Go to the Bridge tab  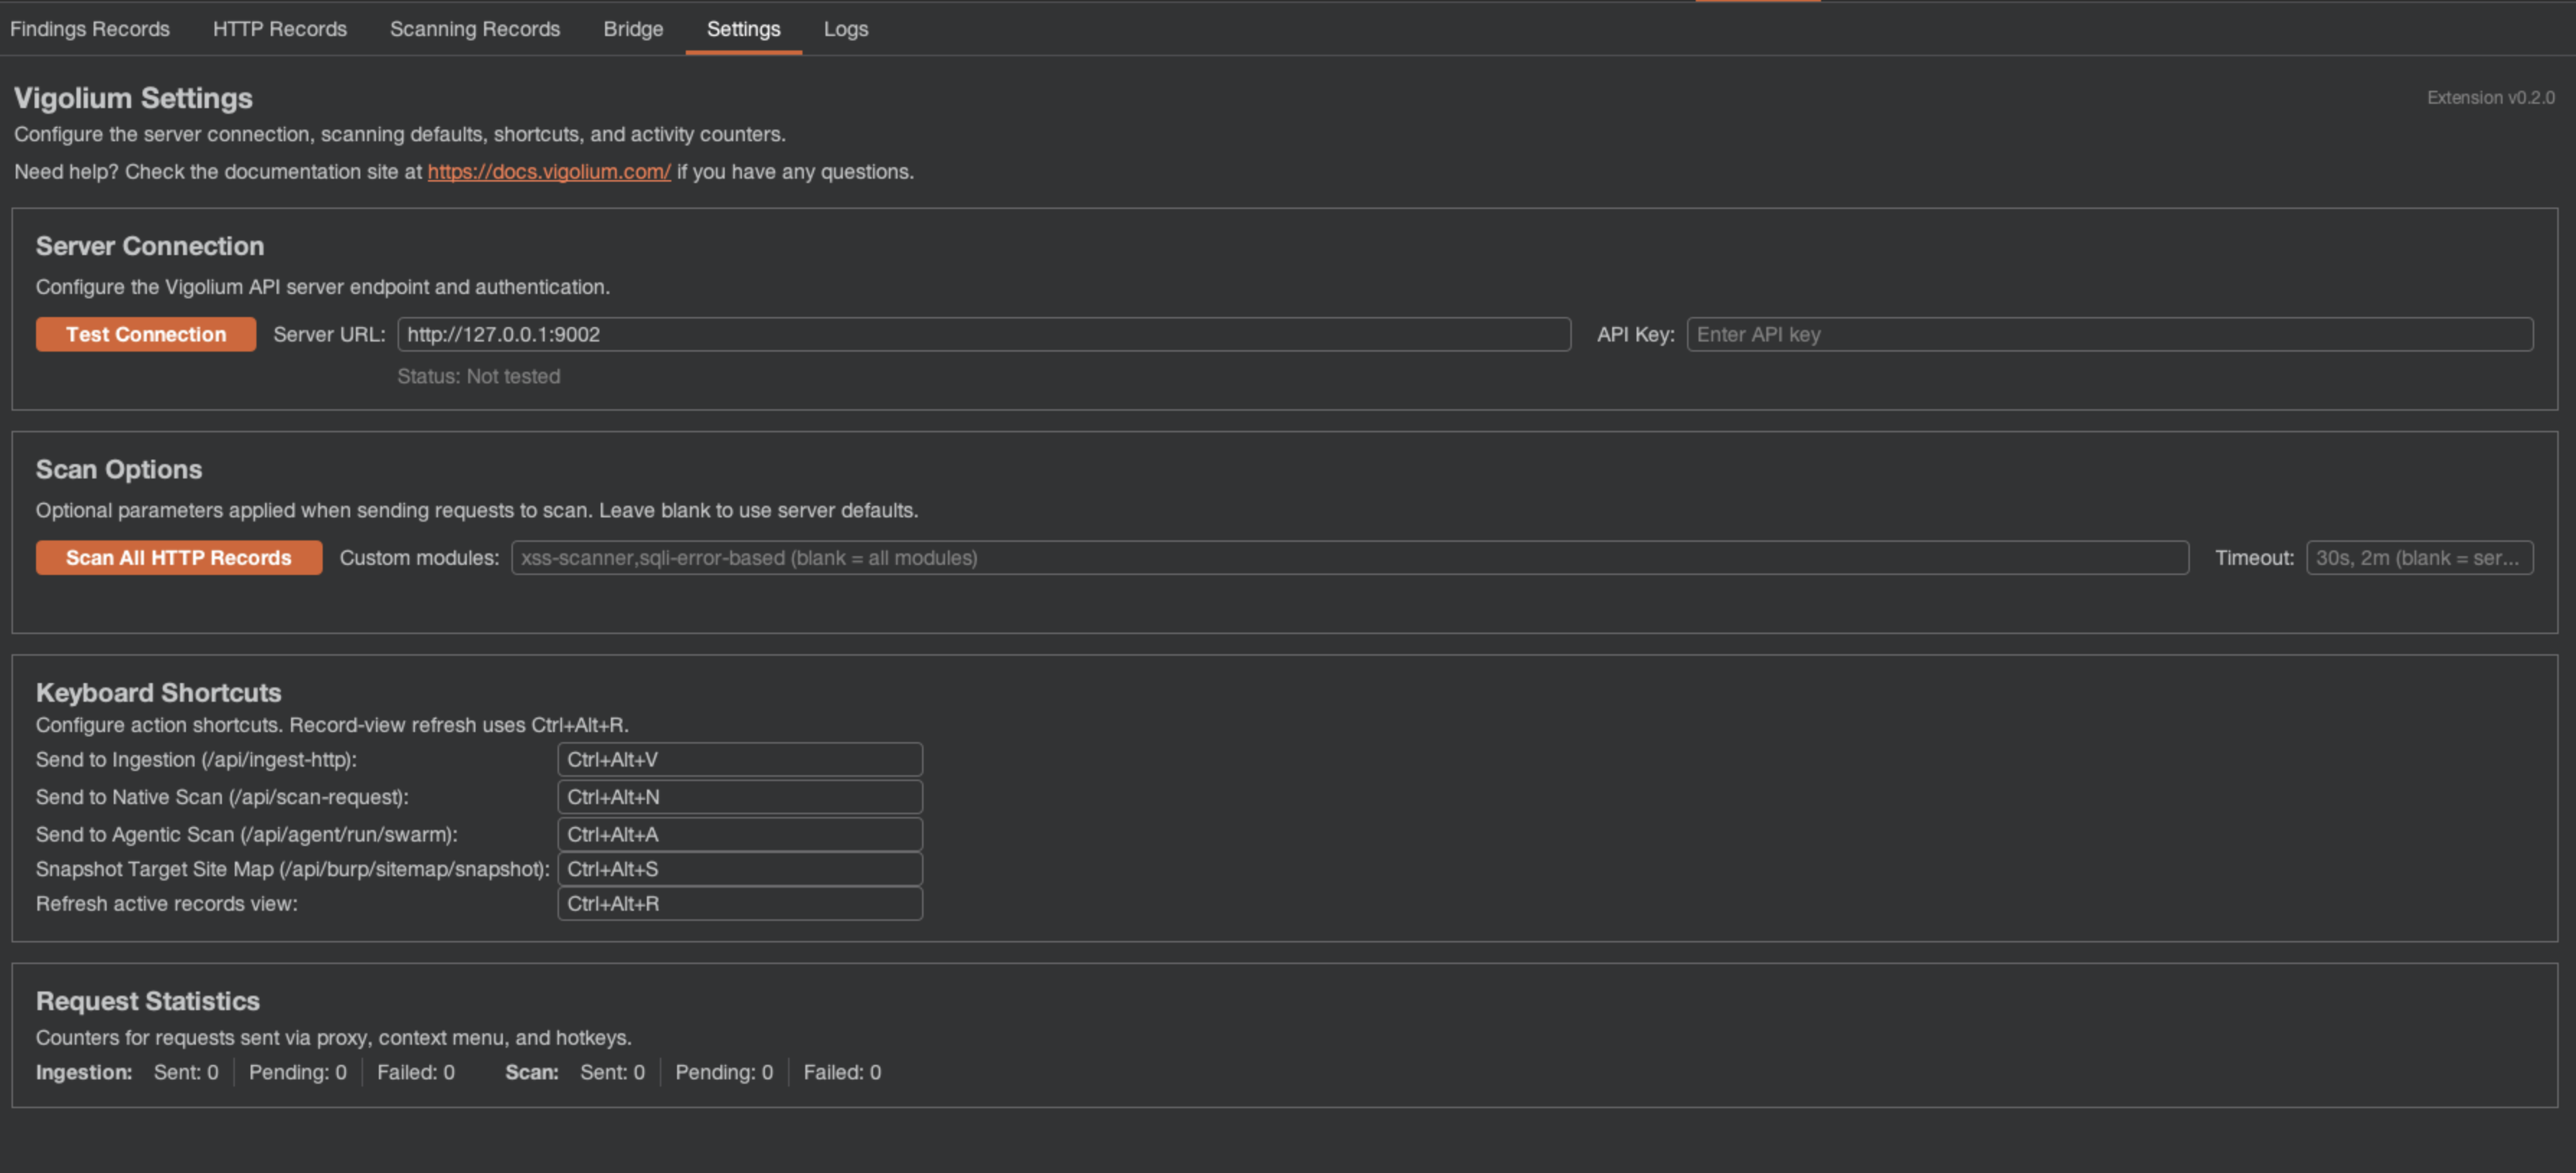tap(633, 29)
